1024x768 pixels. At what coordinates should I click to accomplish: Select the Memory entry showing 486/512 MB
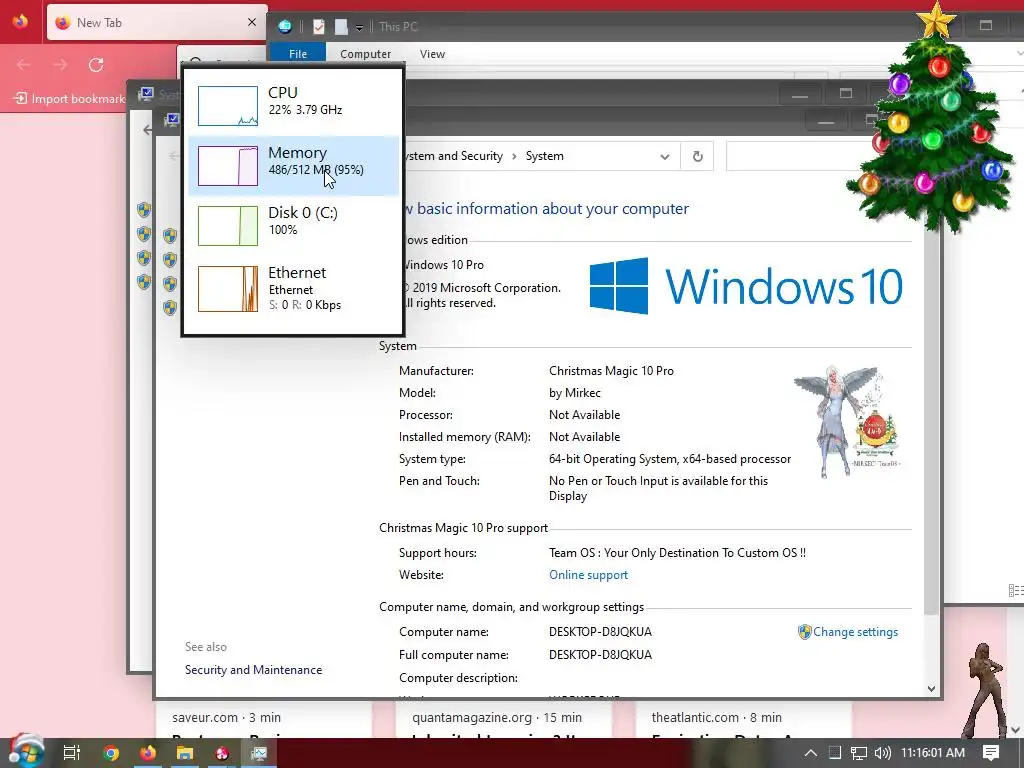click(x=293, y=165)
